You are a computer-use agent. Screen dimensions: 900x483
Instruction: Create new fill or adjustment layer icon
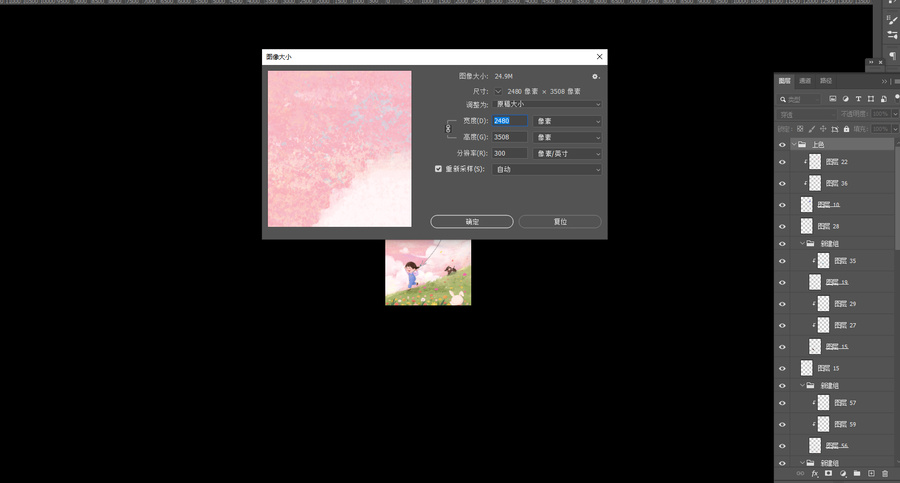click(843, 474)
